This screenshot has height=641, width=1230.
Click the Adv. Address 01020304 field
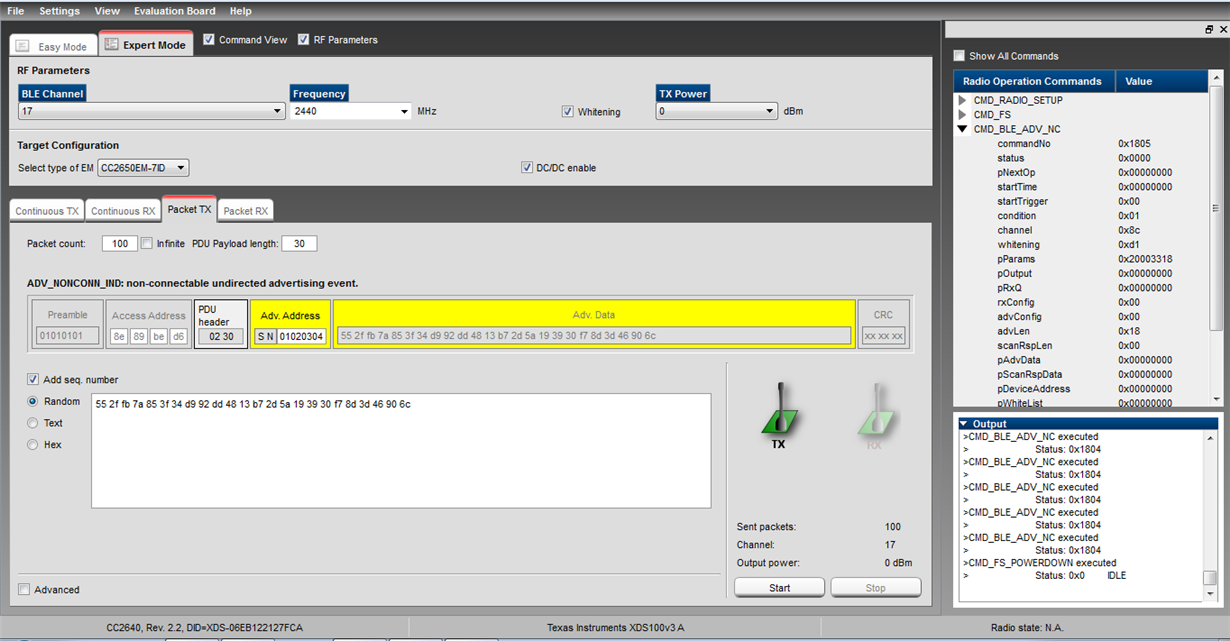coord(302,336)
